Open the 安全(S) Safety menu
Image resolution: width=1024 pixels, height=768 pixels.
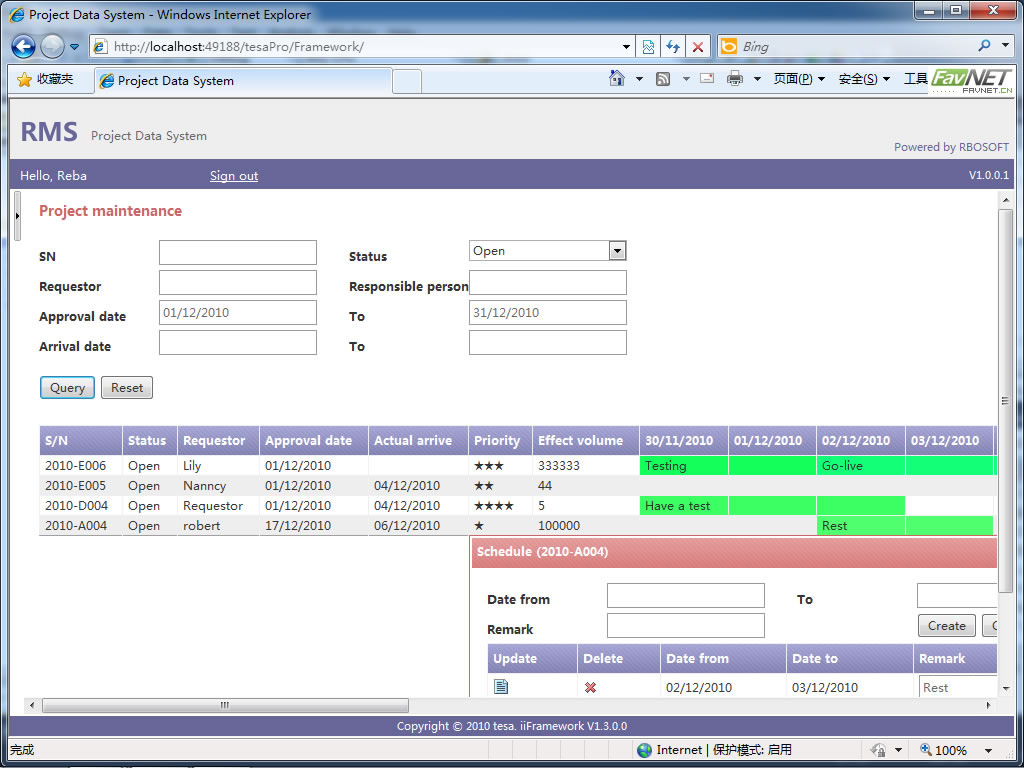pos(864,79)
